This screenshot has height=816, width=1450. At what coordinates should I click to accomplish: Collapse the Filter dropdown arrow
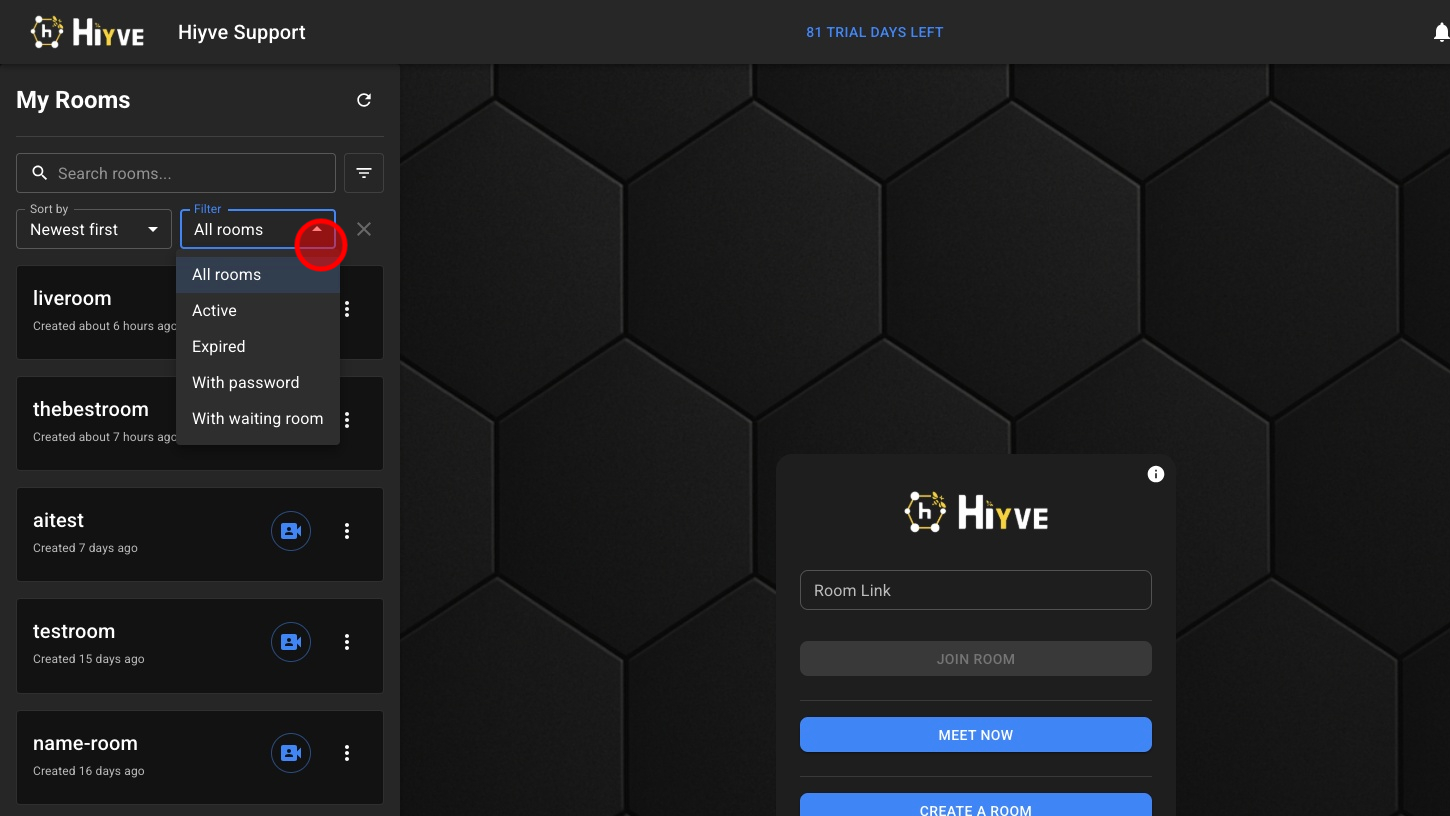(x=317, y=229)
